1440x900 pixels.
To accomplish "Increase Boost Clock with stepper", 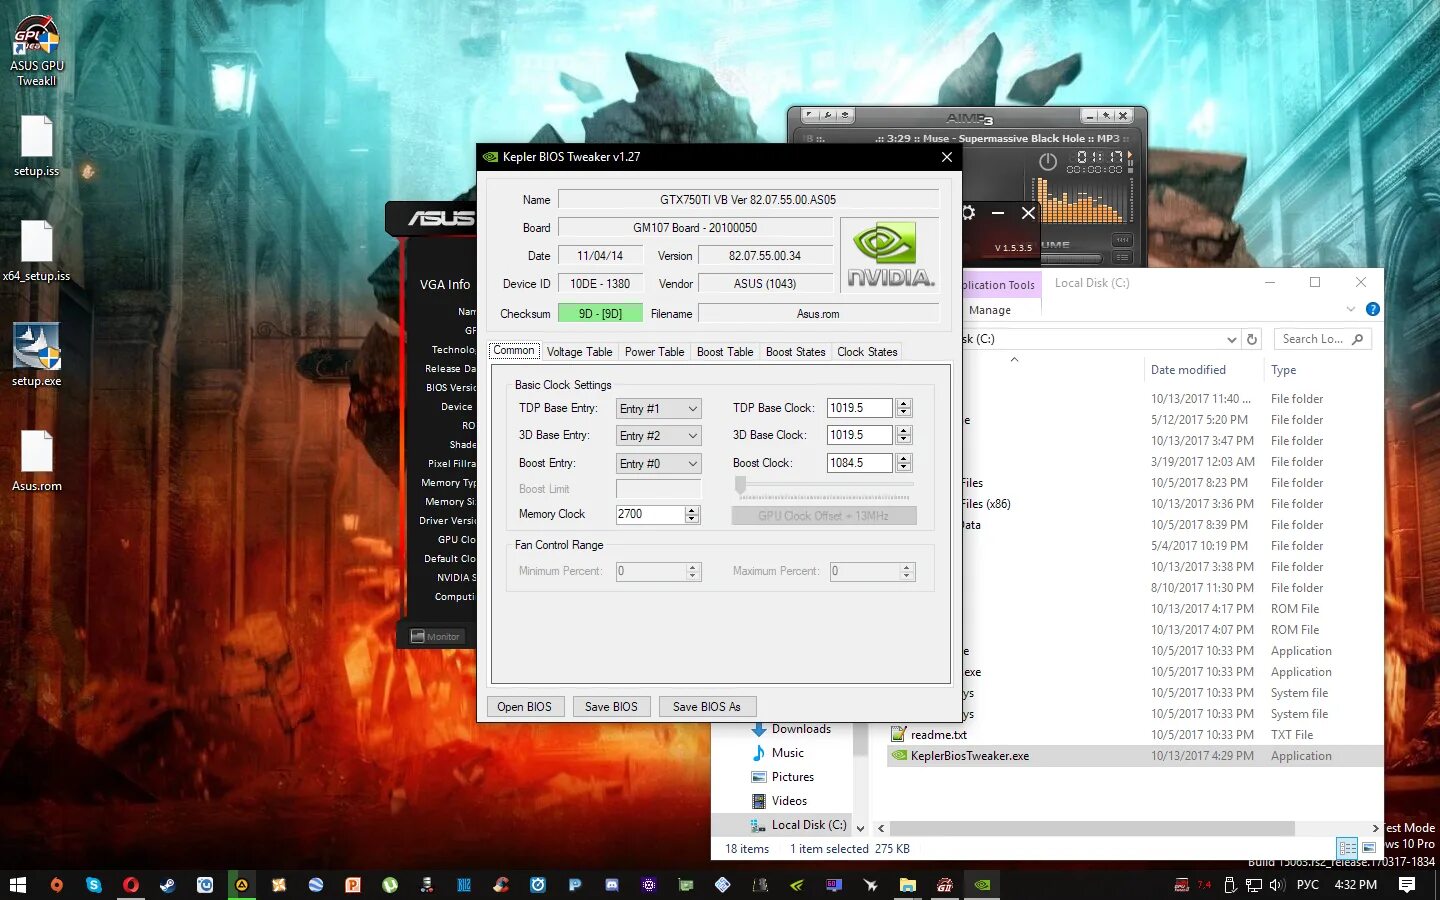I will pos(904,458).
